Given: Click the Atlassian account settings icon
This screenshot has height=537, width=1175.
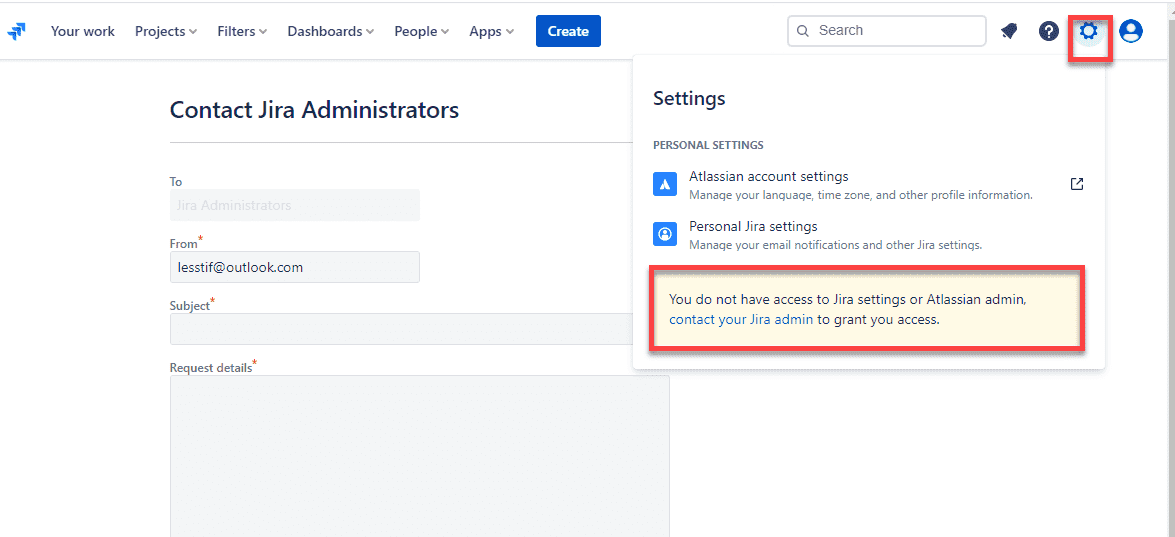Looking at the screenshot, I should (x=665, y=185).
